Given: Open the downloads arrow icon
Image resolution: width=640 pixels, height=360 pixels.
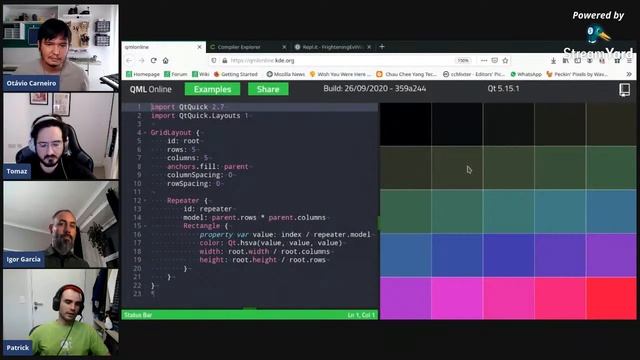Looking at the screenshot, I should [x=553, y=61].
